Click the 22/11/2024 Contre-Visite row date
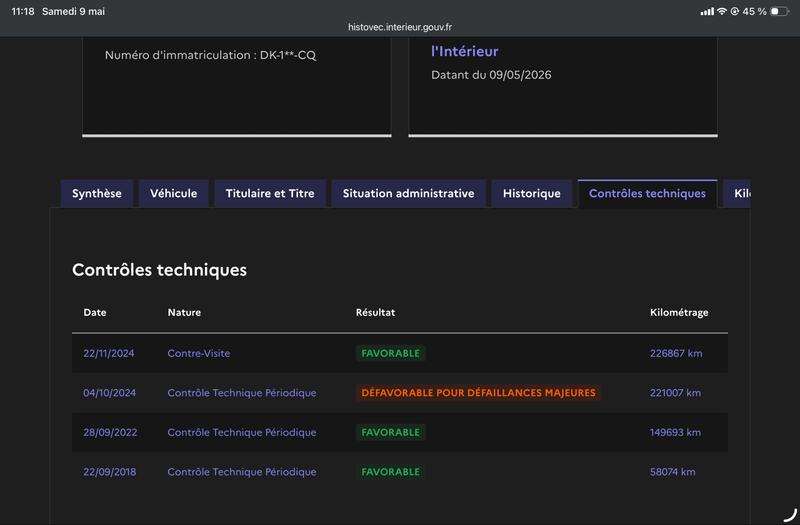The width and height of the screenshot is (800, 525). coord(109,353)
